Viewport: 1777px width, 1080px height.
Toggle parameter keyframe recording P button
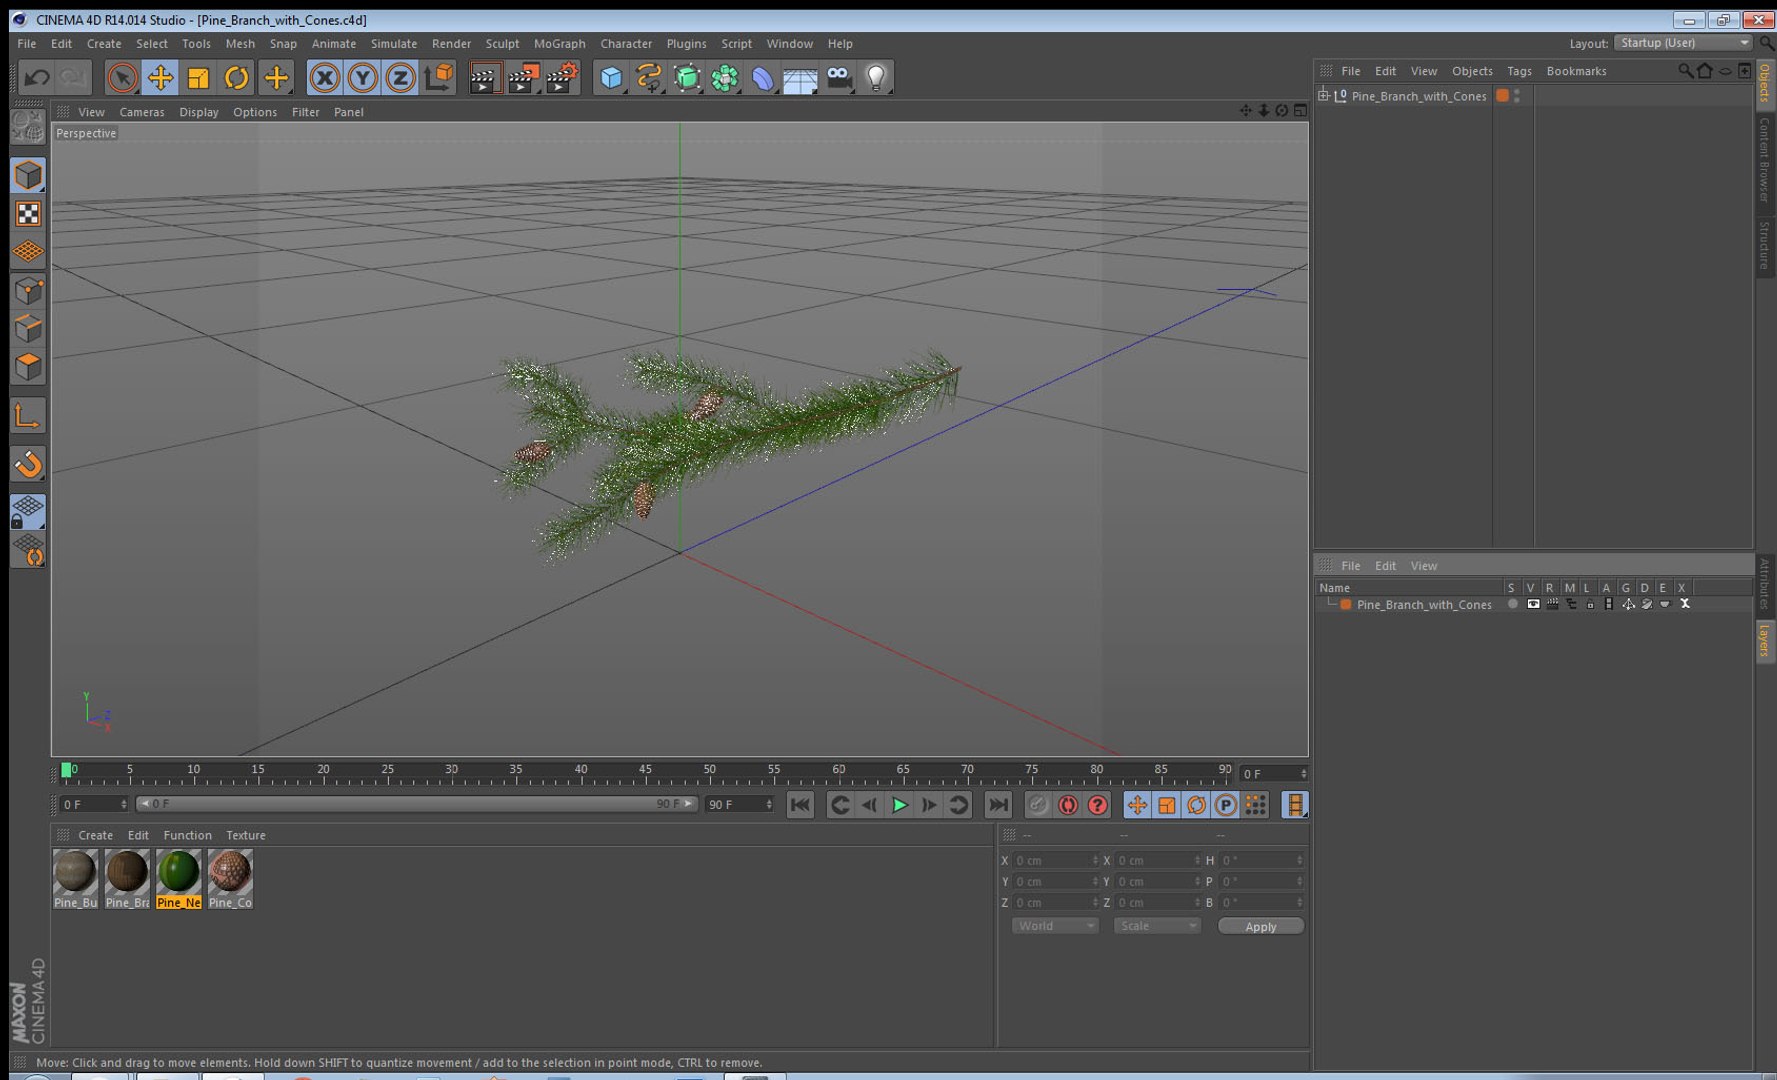point(1225,805)
